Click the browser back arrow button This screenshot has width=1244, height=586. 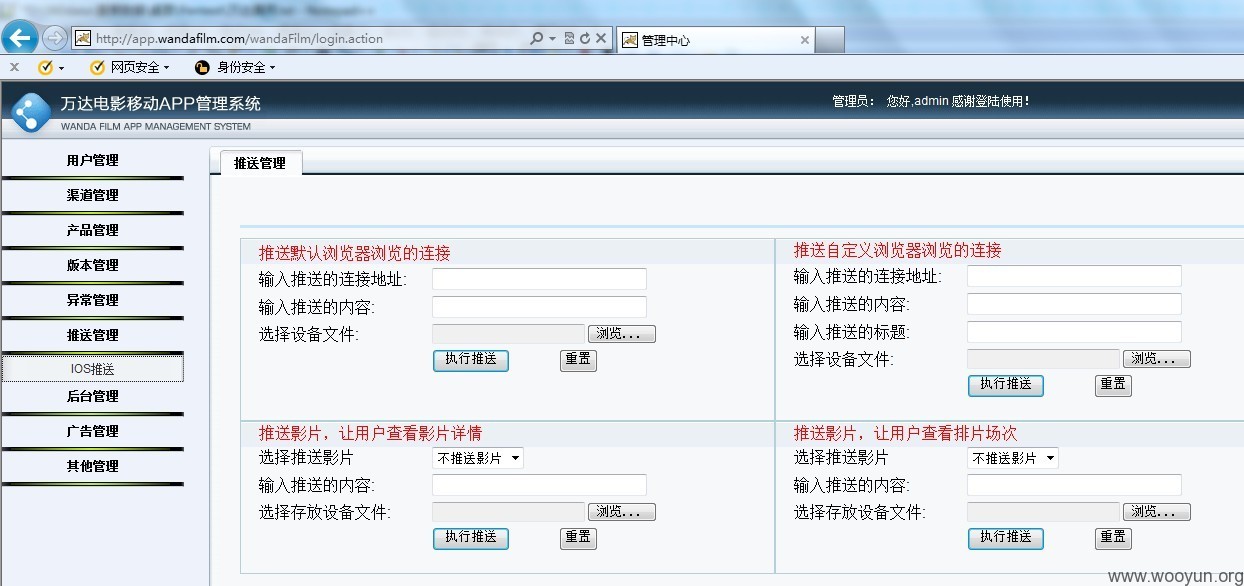[20, 39]
